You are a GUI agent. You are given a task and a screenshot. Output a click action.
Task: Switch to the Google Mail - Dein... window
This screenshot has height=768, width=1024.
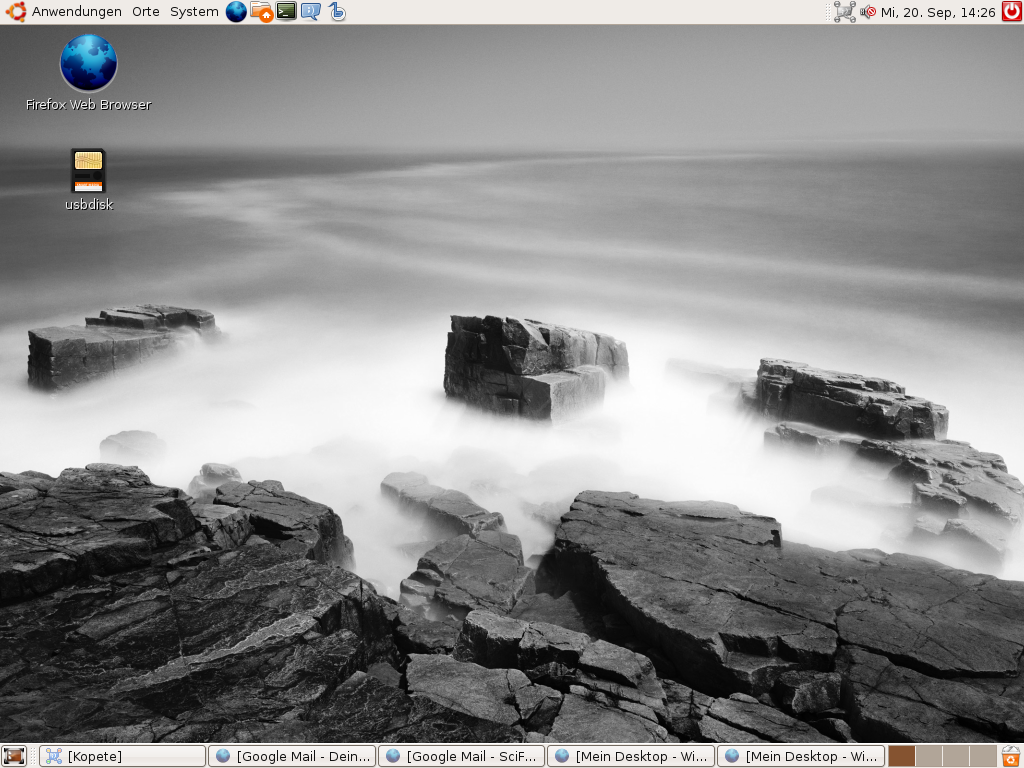point(292,756)
